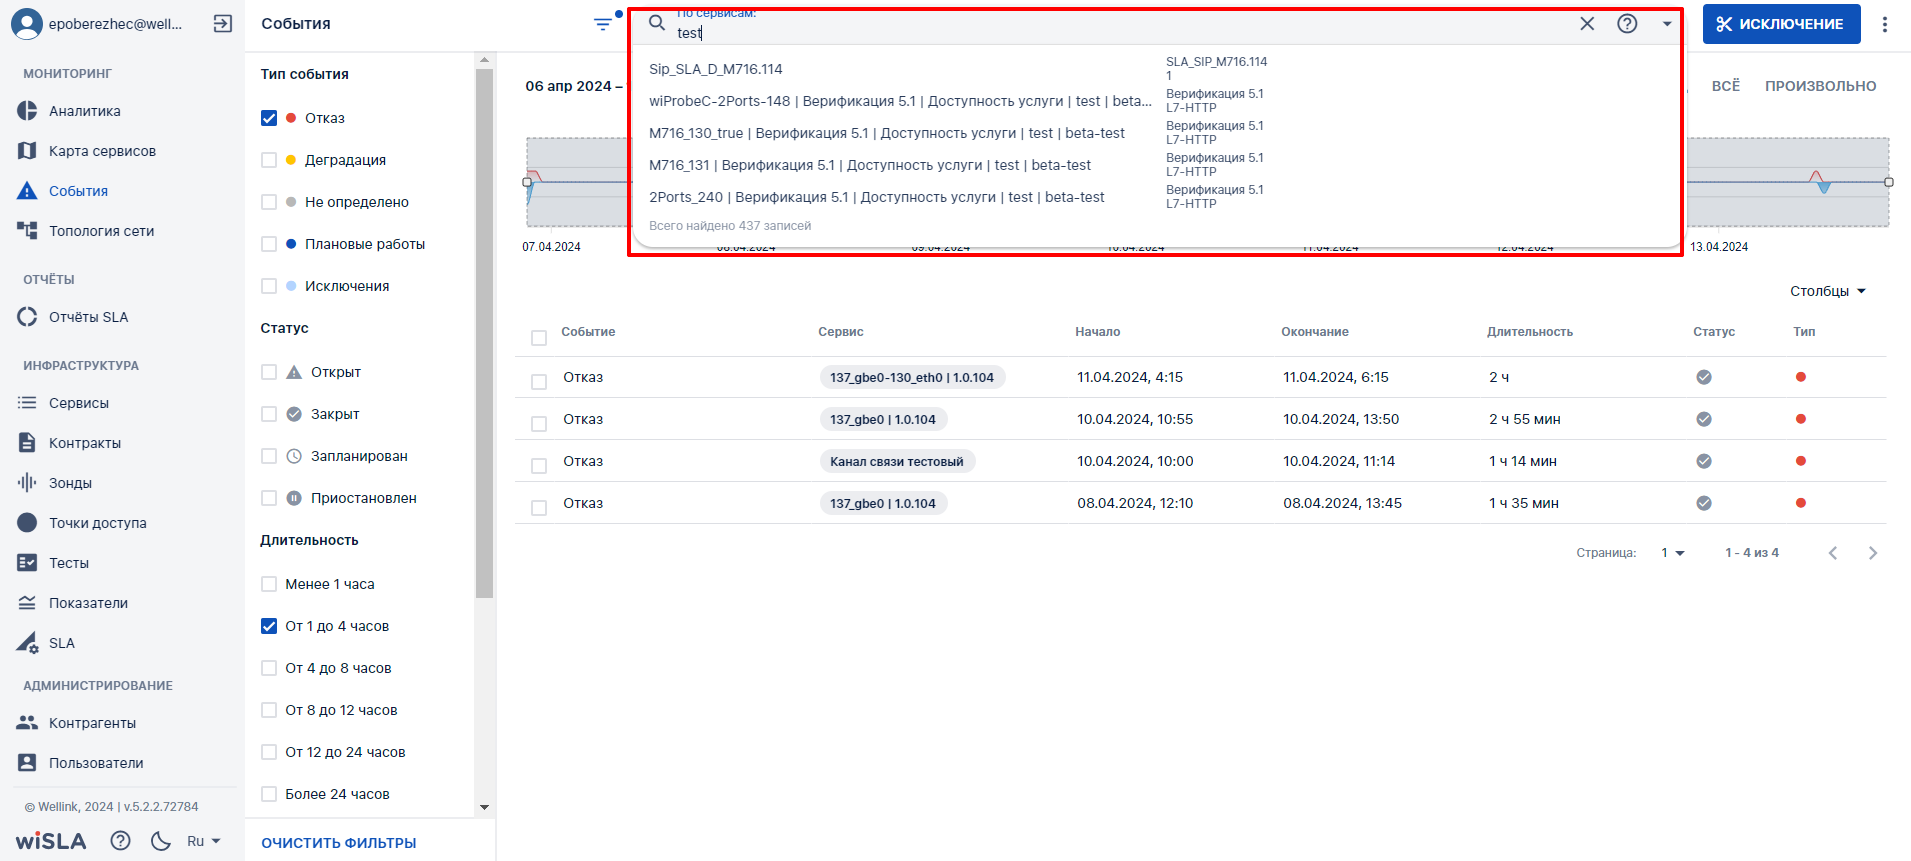Image resolution: width=1911 pixels, height=861 pixels.
Task: Check Исключения filter
Action: tap(269, 286)
